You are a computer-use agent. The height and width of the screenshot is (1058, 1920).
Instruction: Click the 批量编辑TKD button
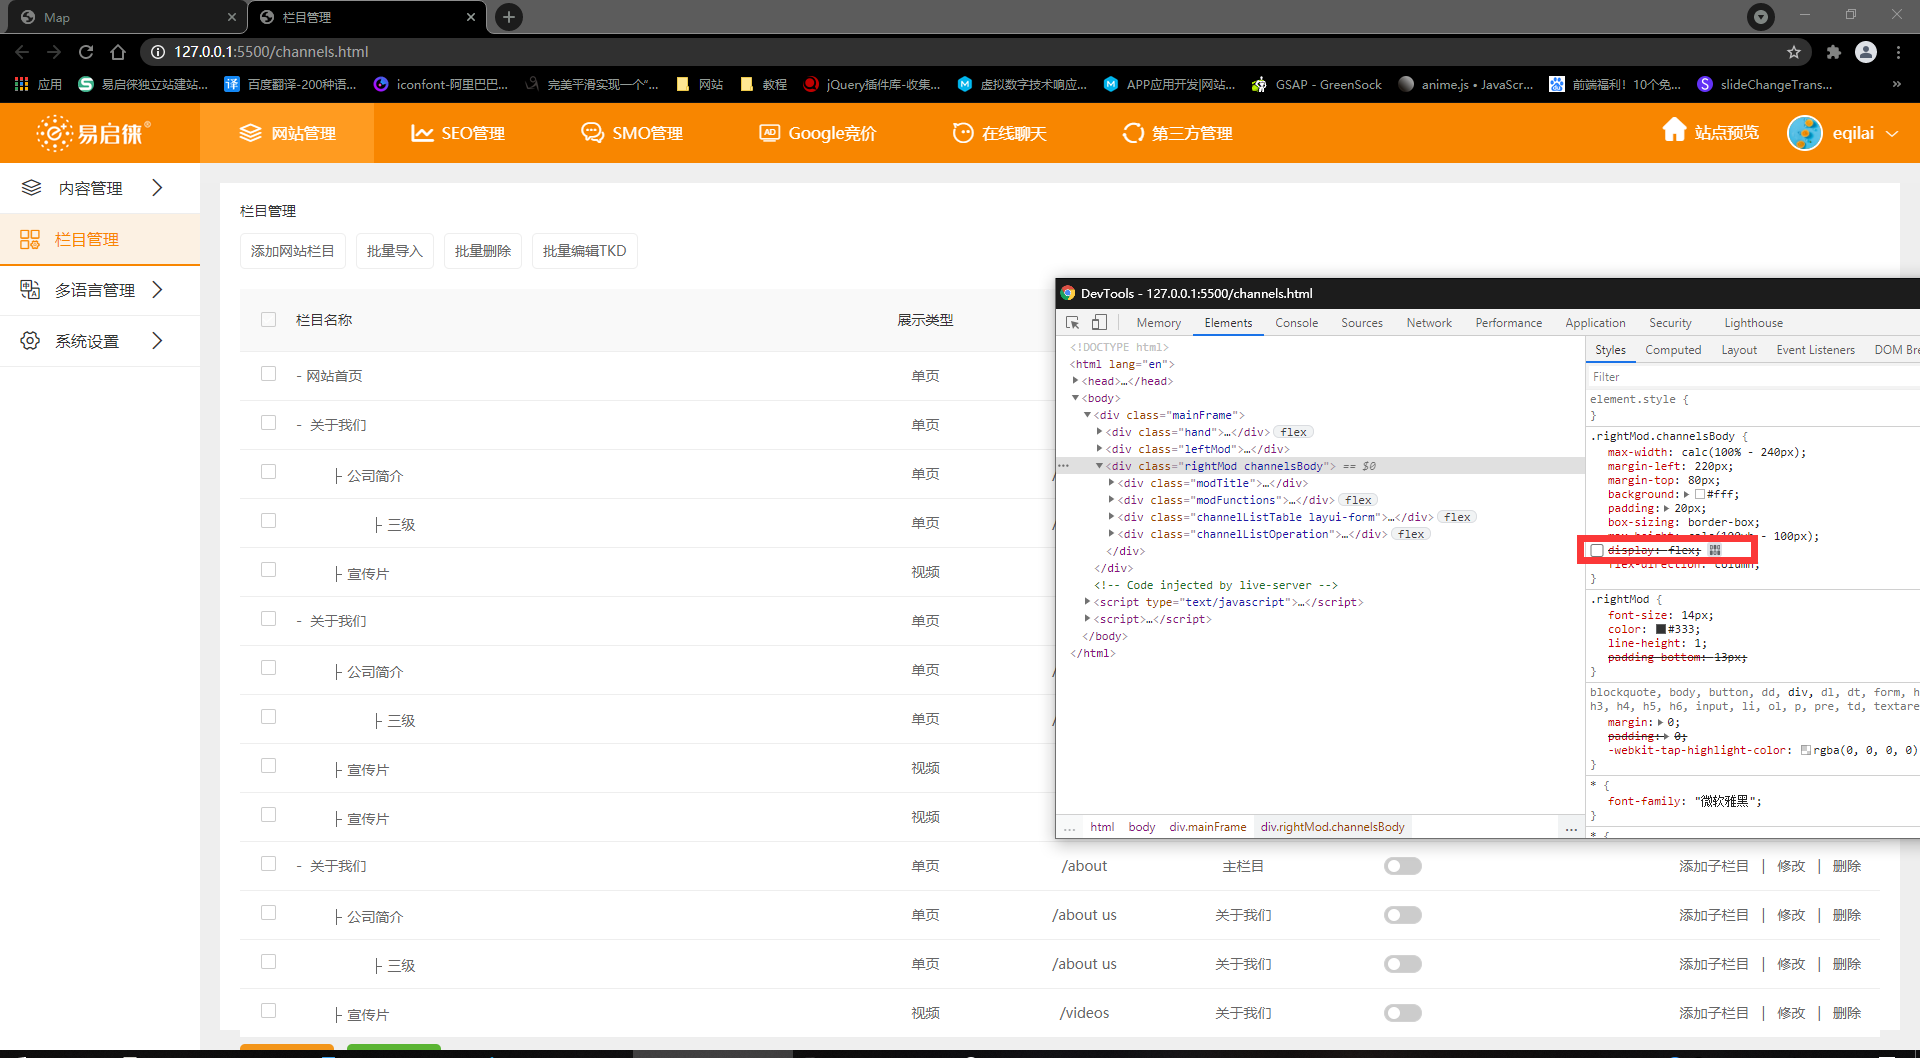coord(585,251)
